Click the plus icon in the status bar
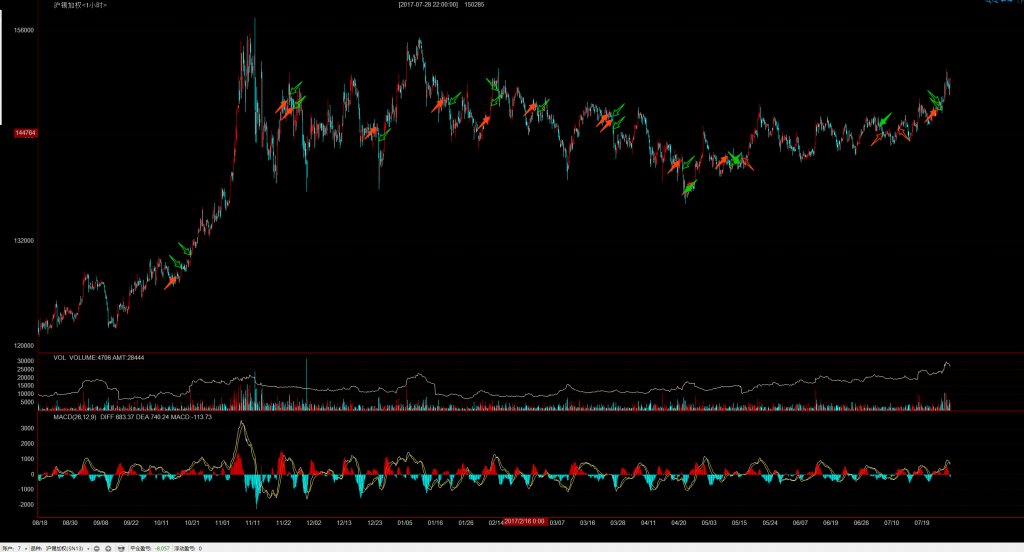 108,548
